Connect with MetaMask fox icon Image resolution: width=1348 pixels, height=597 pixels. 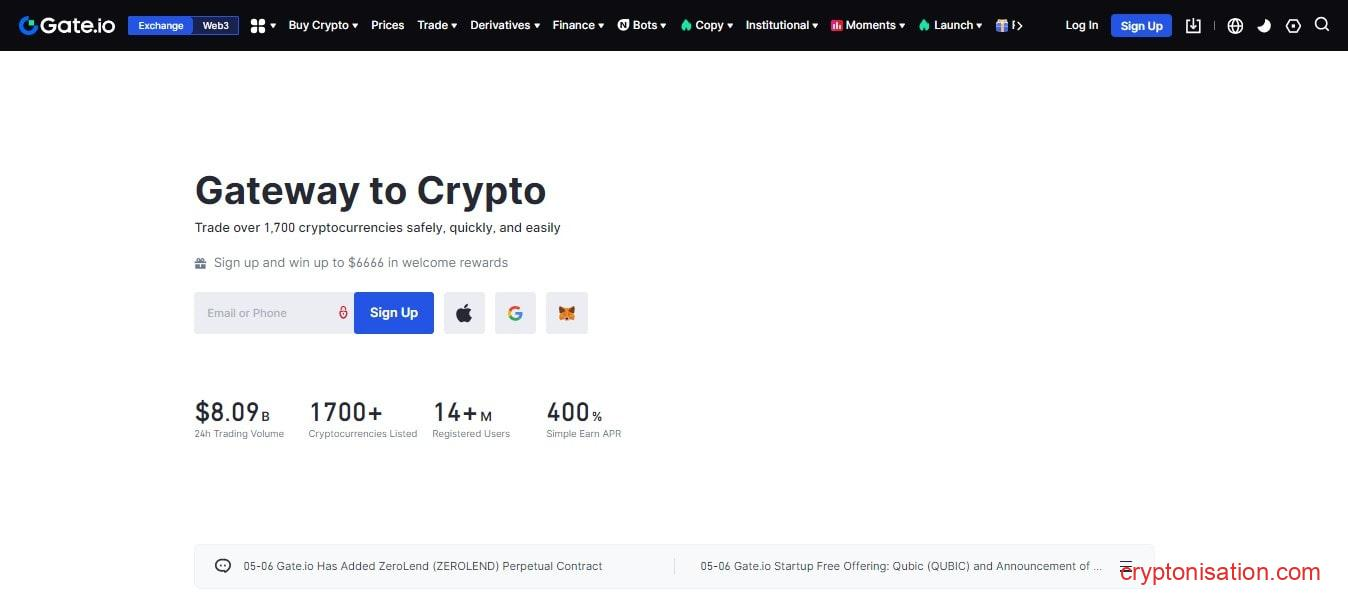point(566,313)
